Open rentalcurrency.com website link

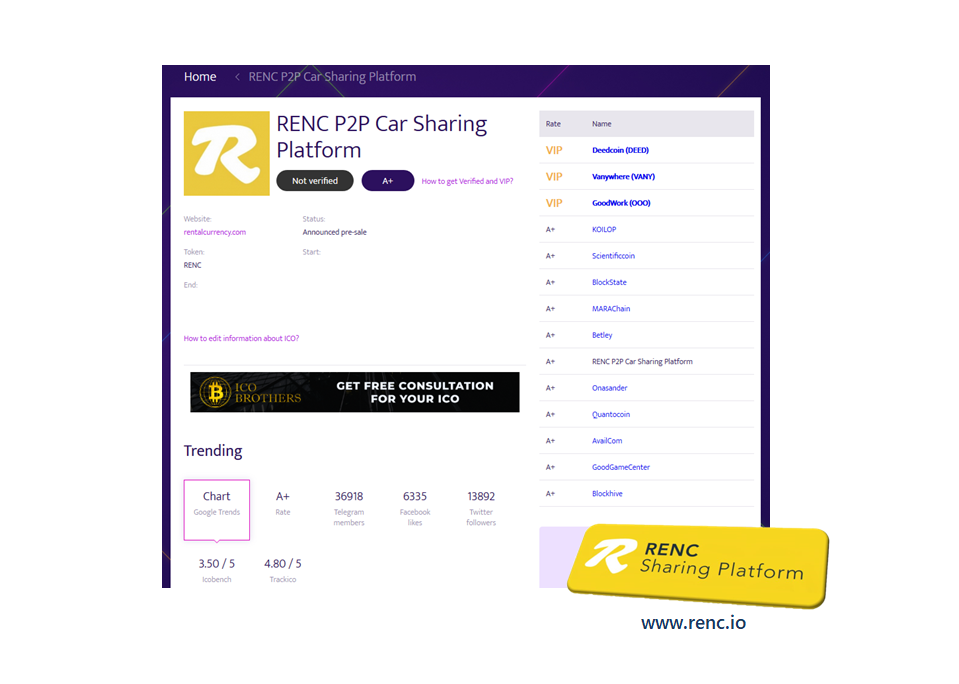pos(215,232)
